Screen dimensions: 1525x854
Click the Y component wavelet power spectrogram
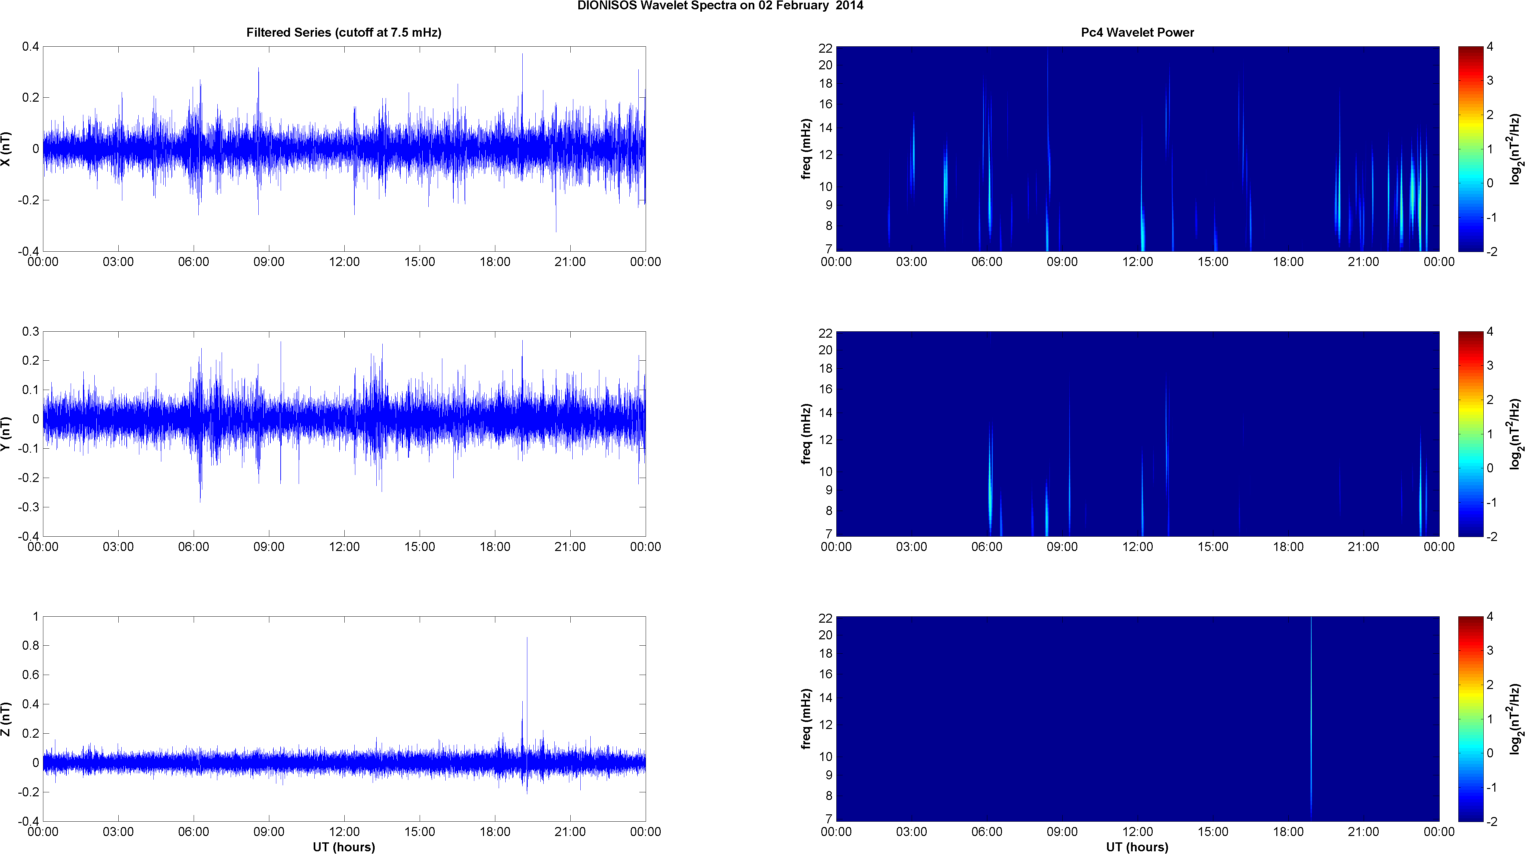pyautogui.click(x=1137, y=434)
